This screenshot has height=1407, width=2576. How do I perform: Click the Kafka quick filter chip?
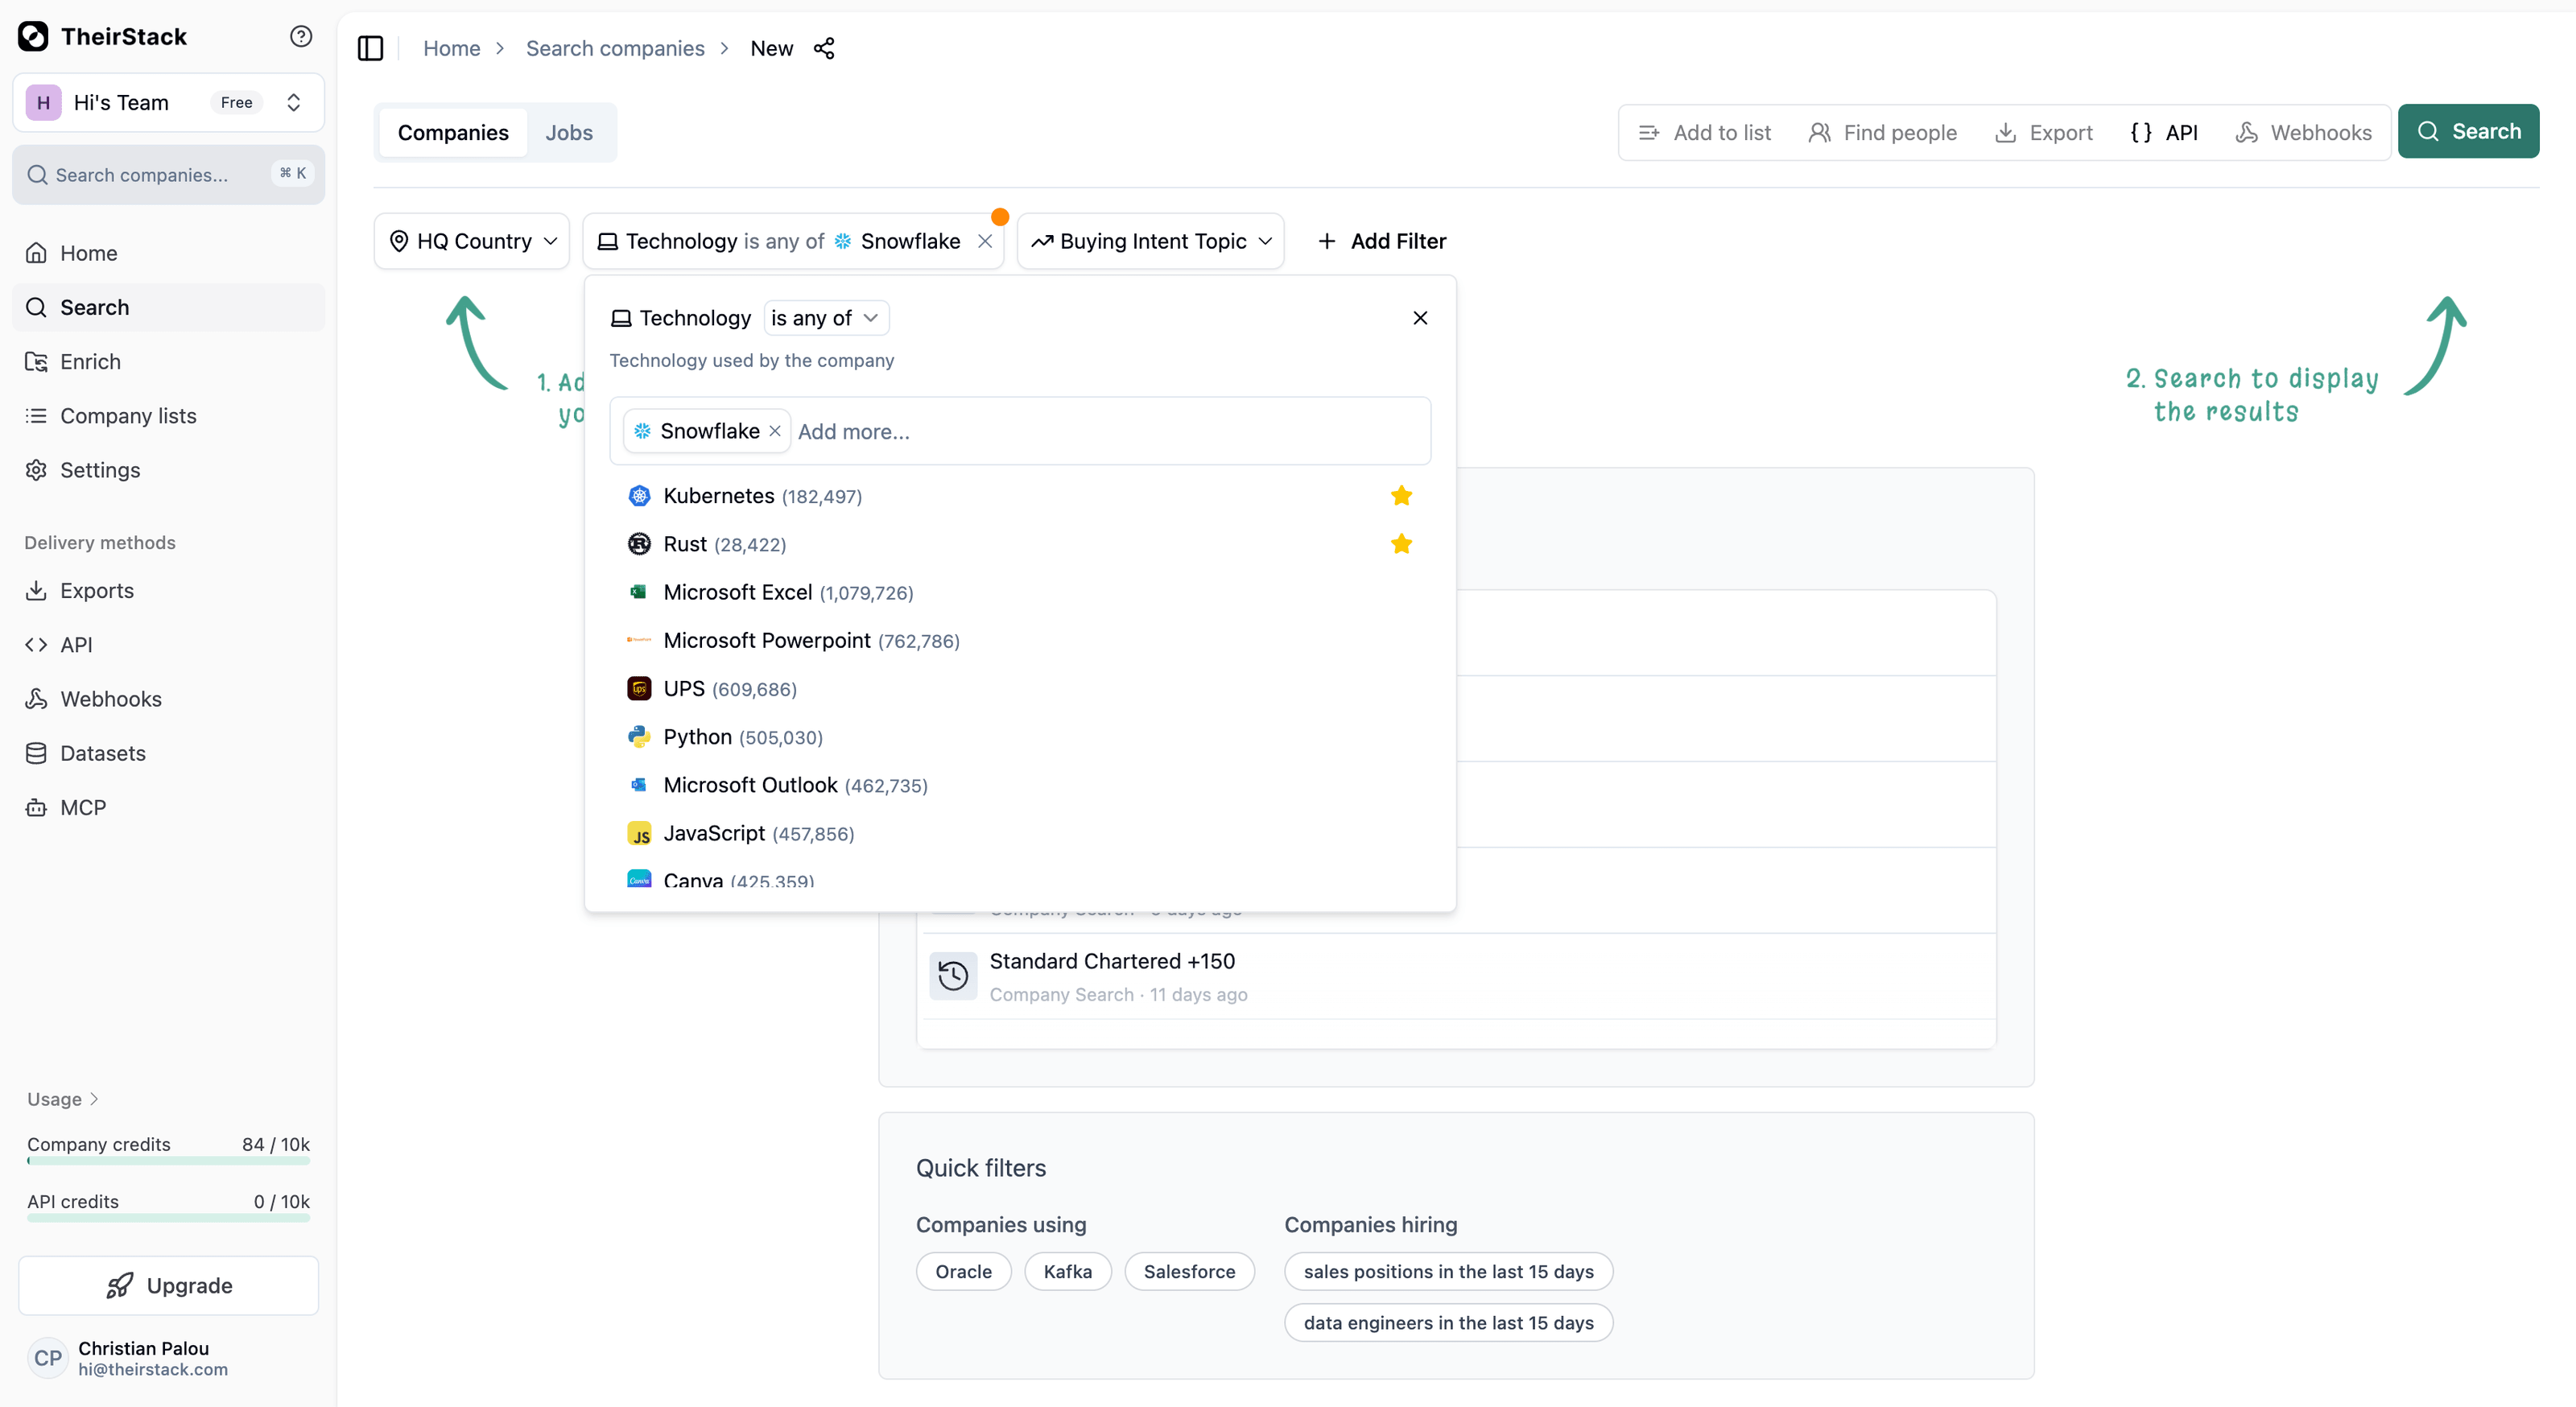pyautogui.click(x=1067, y=1271)
